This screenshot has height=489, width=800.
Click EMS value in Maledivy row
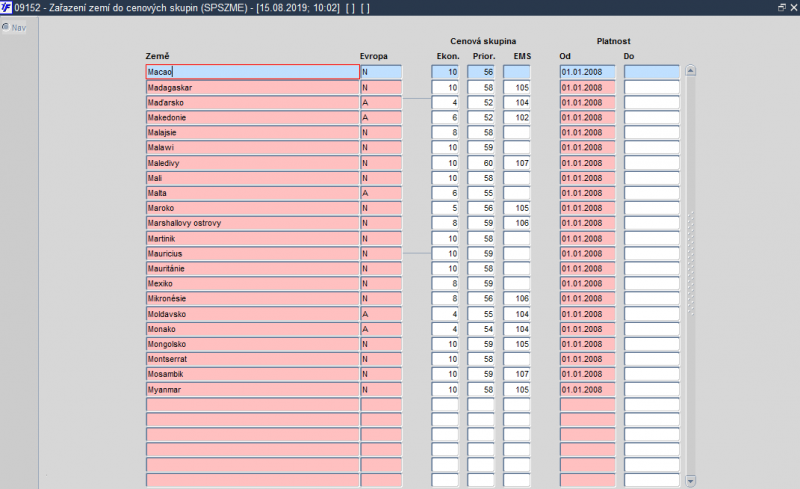click(517, 163)
